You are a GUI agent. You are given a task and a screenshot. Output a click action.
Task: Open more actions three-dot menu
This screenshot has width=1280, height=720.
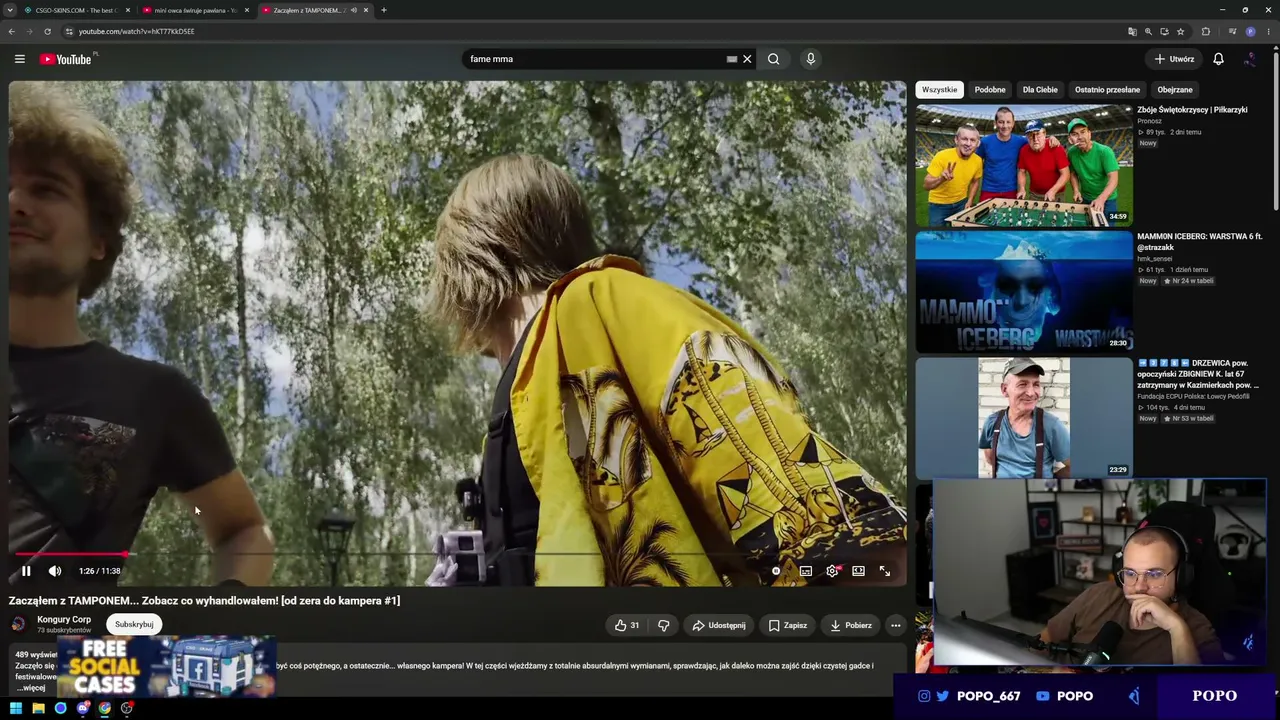click(x=896, y=625)
